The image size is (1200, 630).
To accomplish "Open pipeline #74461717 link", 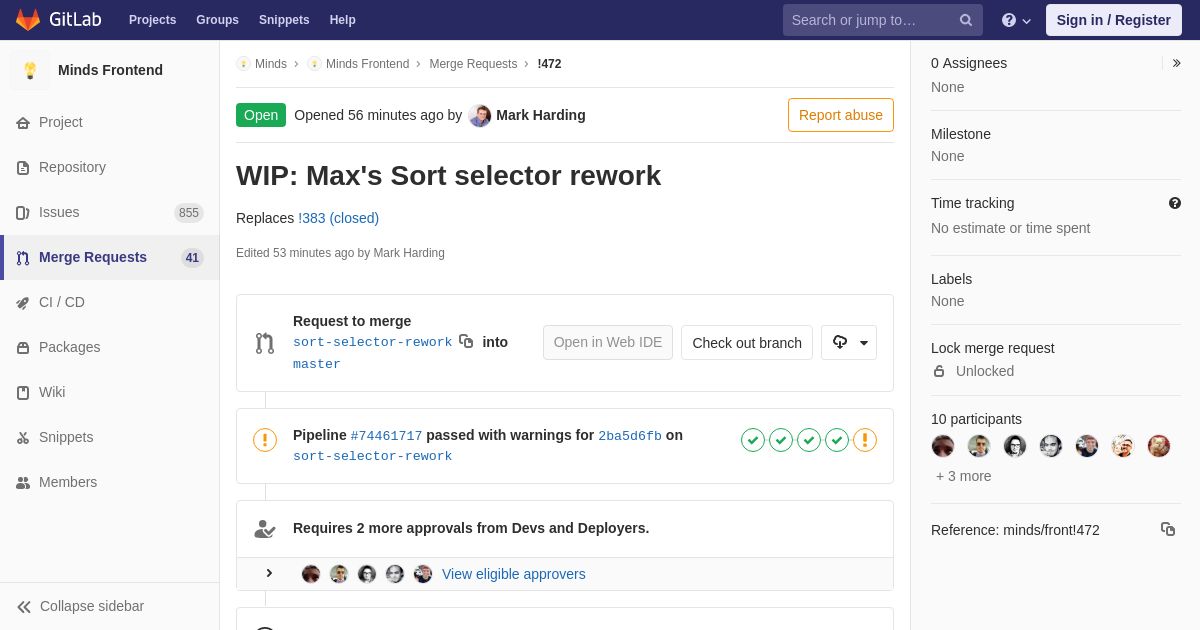I will click(x=386, y=436).
